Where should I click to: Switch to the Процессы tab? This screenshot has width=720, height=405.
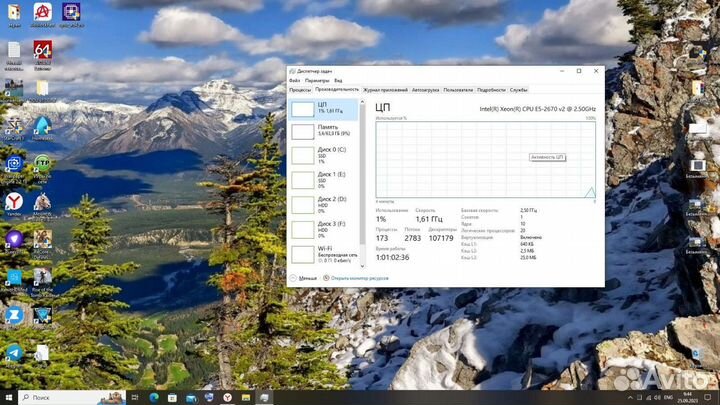click(x=300, y=89)
